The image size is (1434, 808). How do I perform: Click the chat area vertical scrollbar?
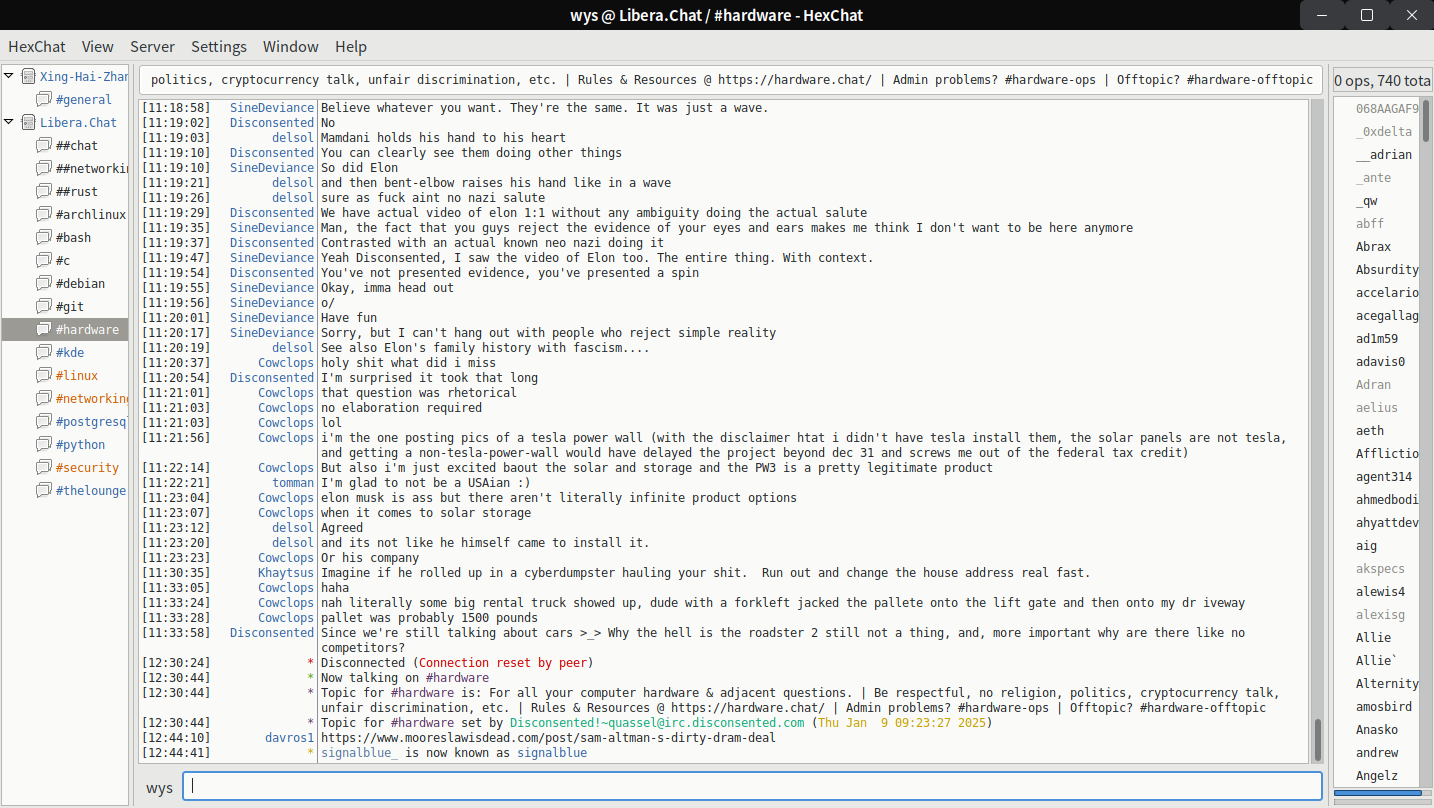[x=1317, y=740]
